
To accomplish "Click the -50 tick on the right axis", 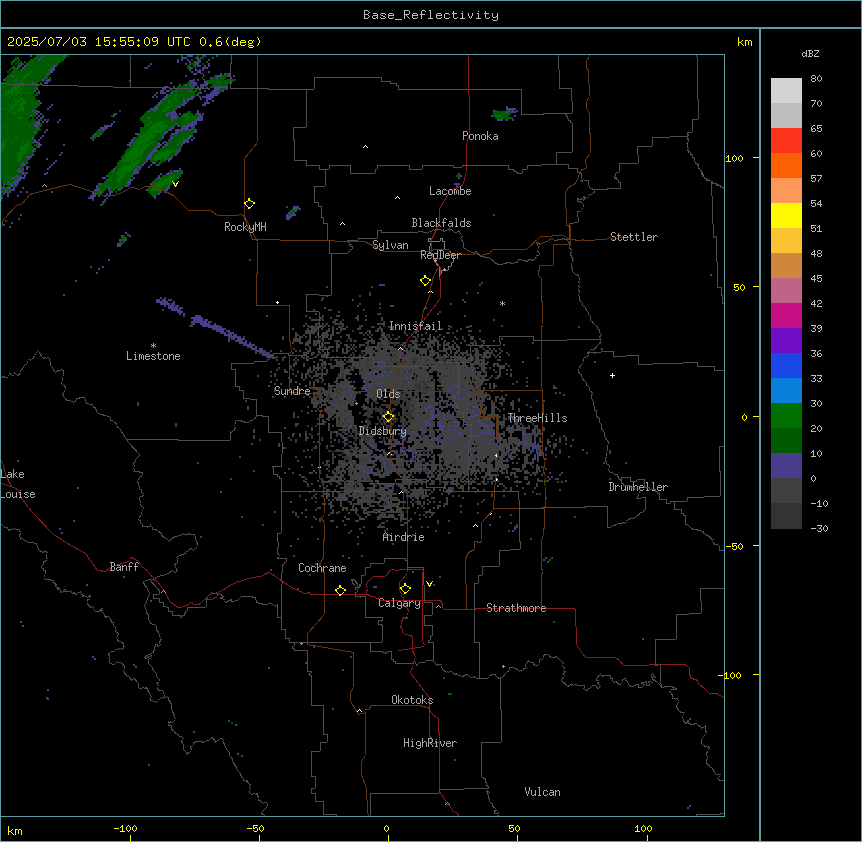I will [734, 546].
